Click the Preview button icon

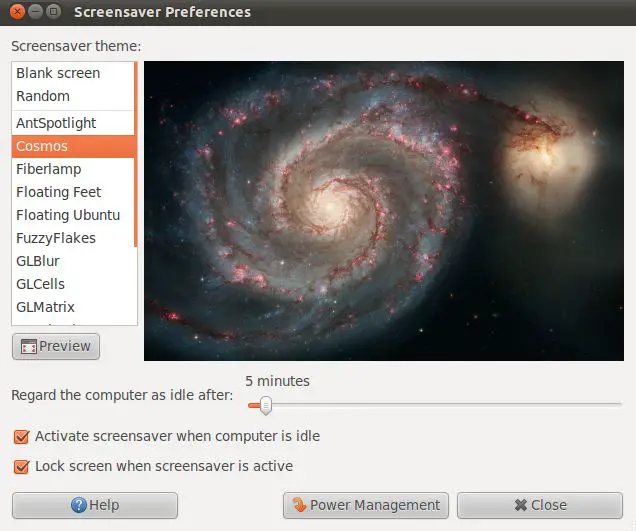28,347
